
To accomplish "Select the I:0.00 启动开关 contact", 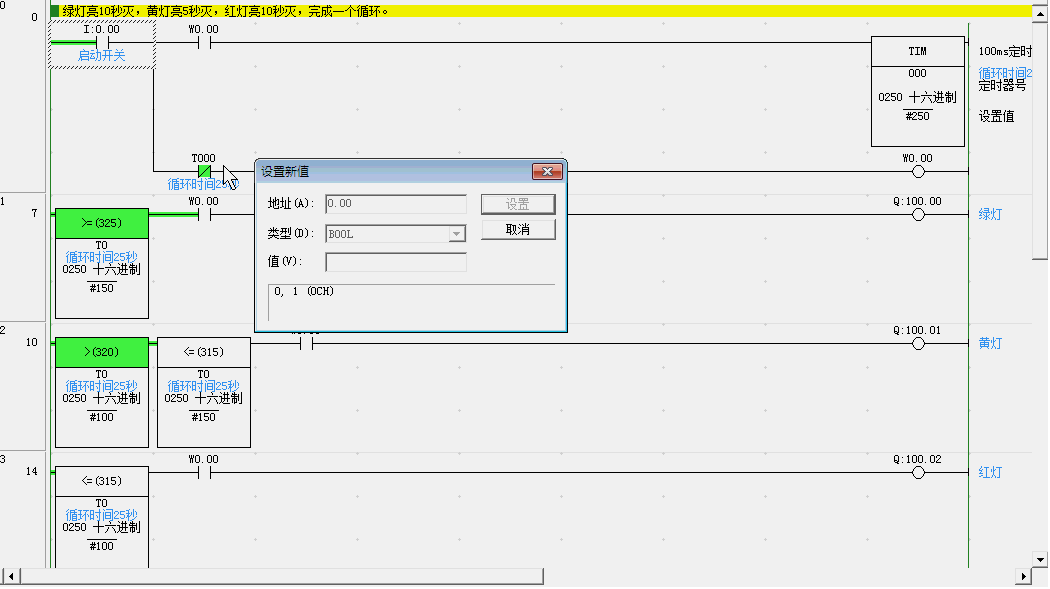I will click(x=102, y=44).
